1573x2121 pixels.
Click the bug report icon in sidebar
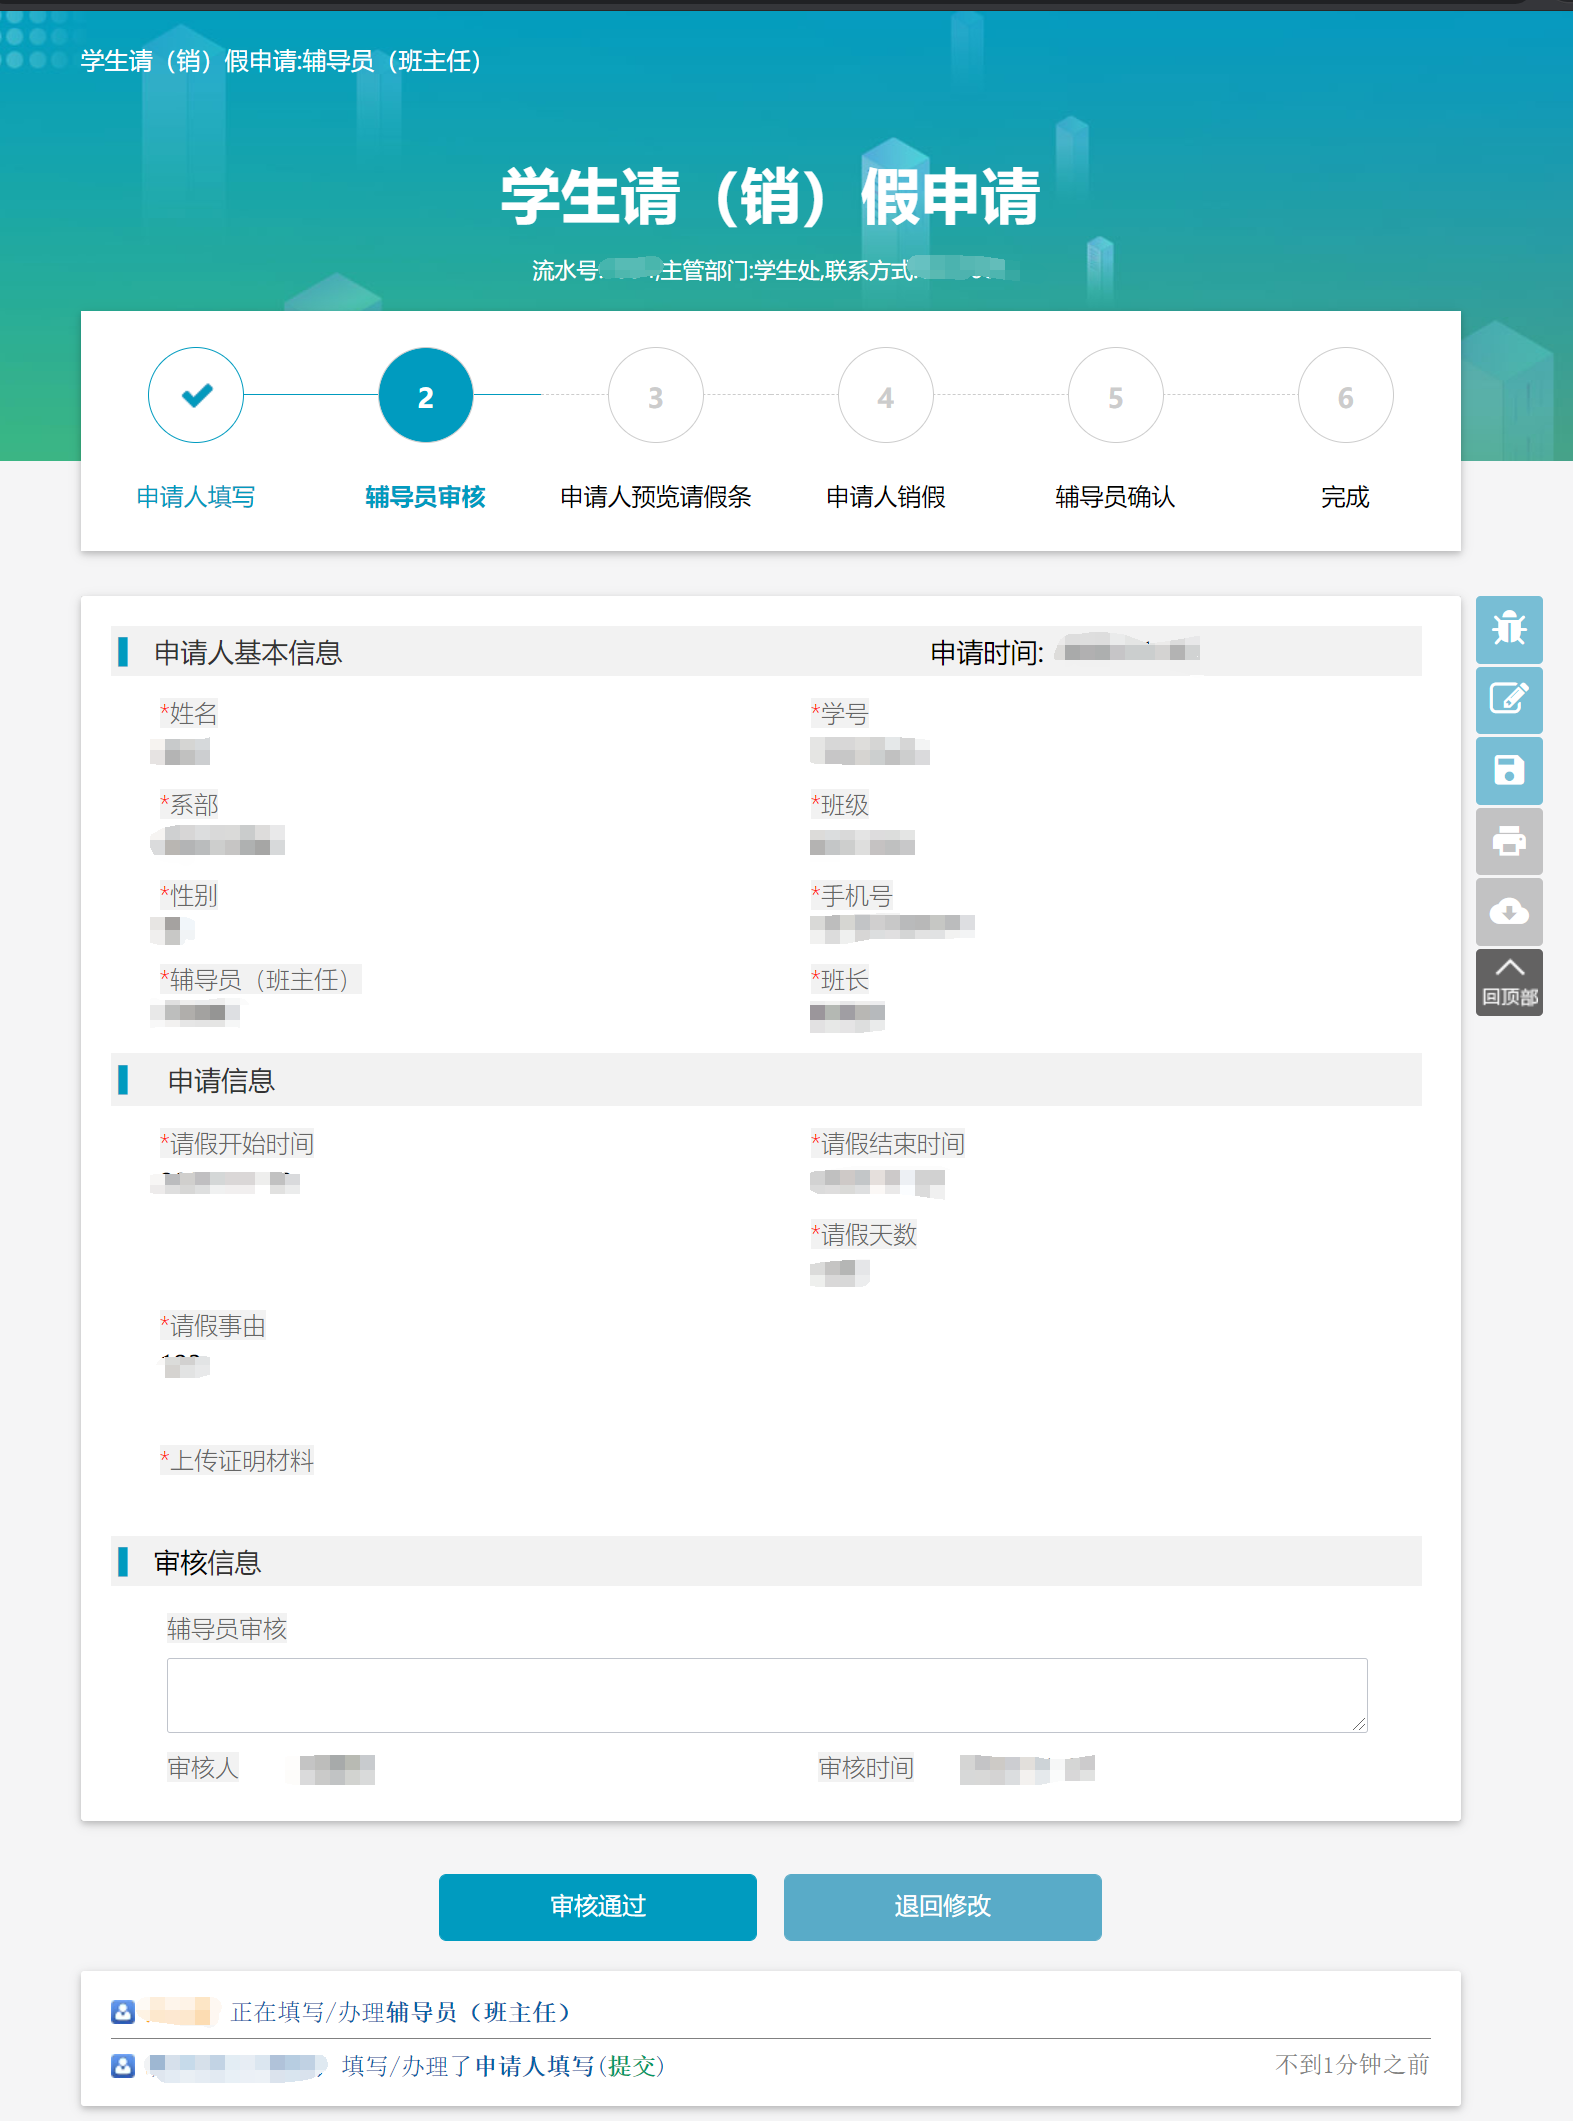click(x=1508, y=628)
